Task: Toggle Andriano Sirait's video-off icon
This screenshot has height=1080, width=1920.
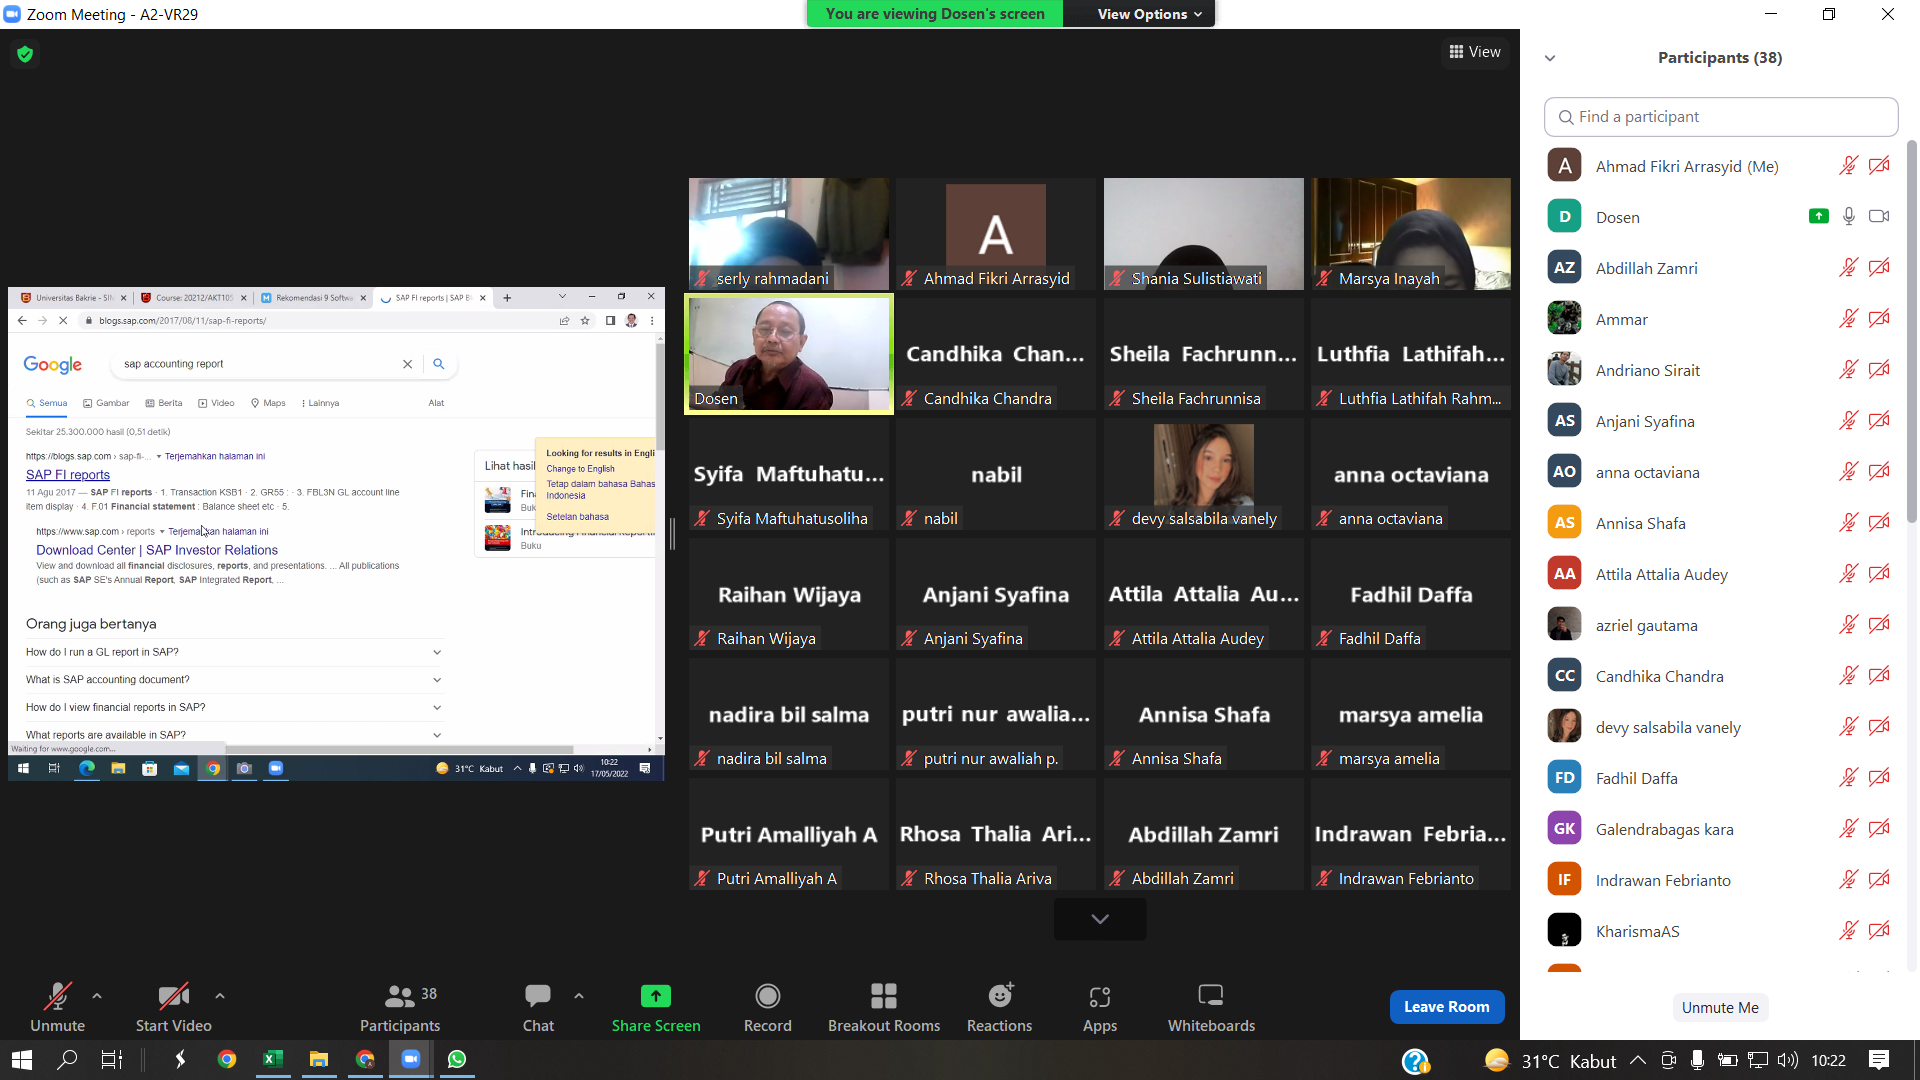Action: coord(1879,369)
